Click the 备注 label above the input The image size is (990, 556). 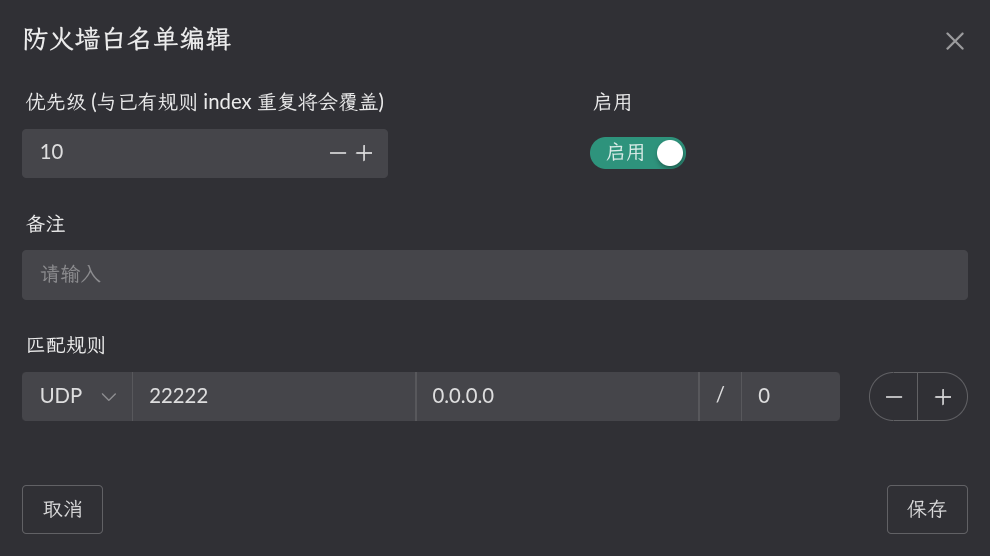tap(46, 224)
